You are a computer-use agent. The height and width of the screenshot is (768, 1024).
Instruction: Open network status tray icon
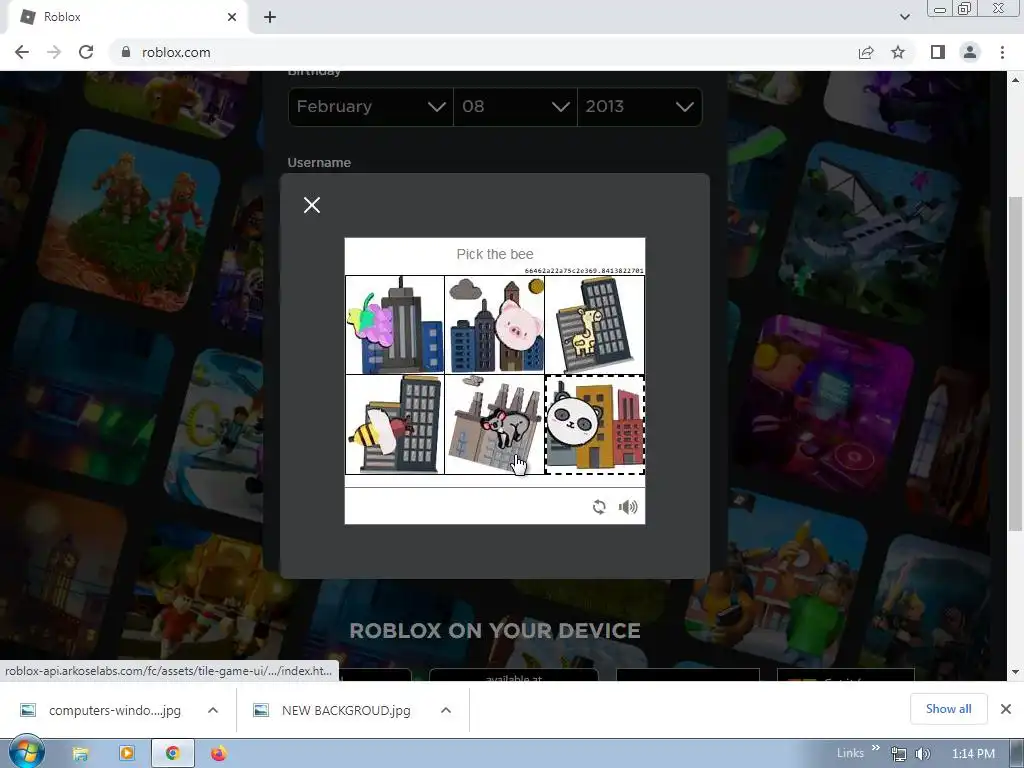coord(899,754)
